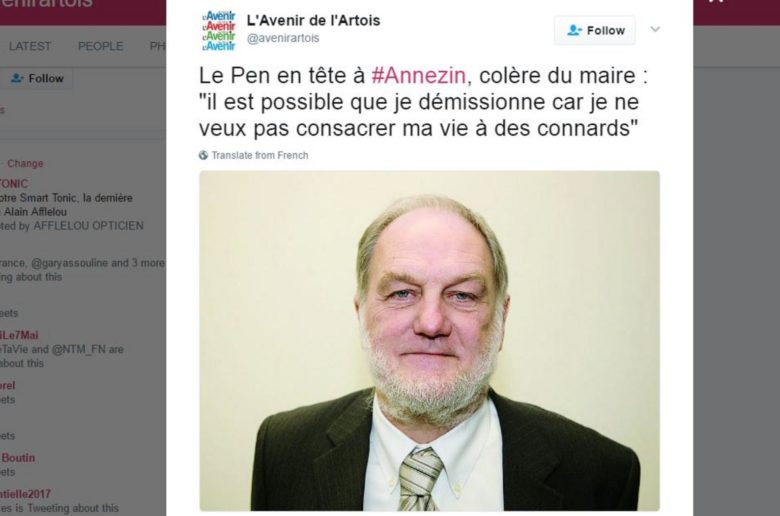Click the add-person icon in the tweet's Follow button
The height and width of the screenshot is (516, 780).
(574, 30)
